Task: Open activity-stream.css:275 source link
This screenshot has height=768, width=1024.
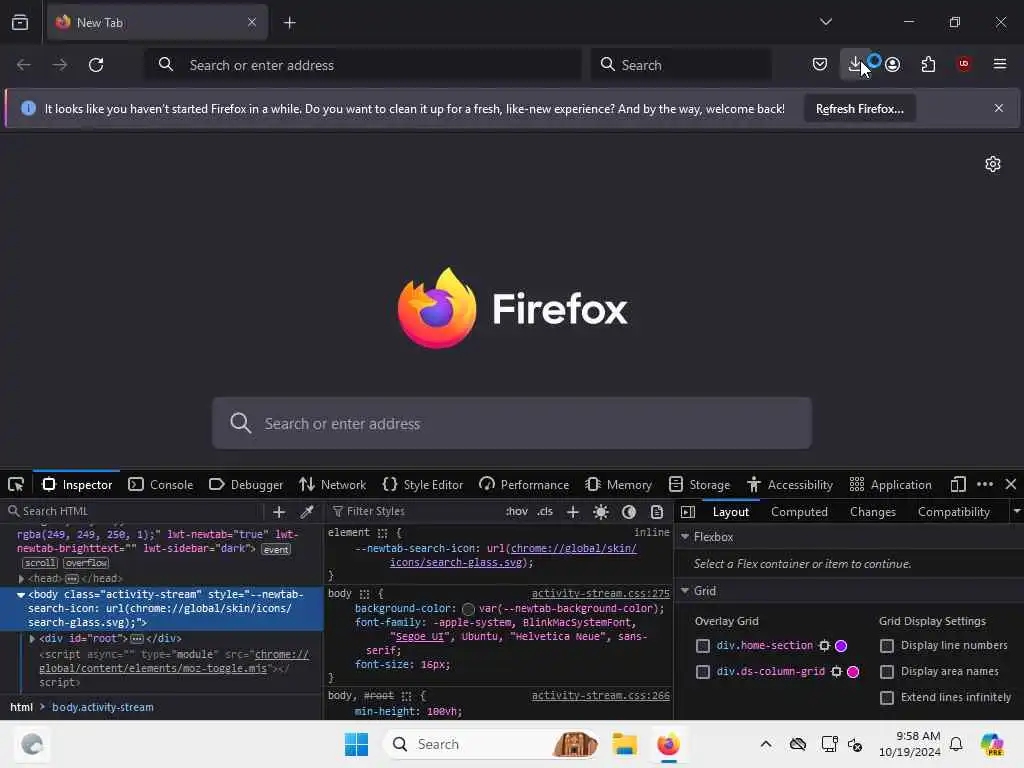Action: [x=600, y=594]
